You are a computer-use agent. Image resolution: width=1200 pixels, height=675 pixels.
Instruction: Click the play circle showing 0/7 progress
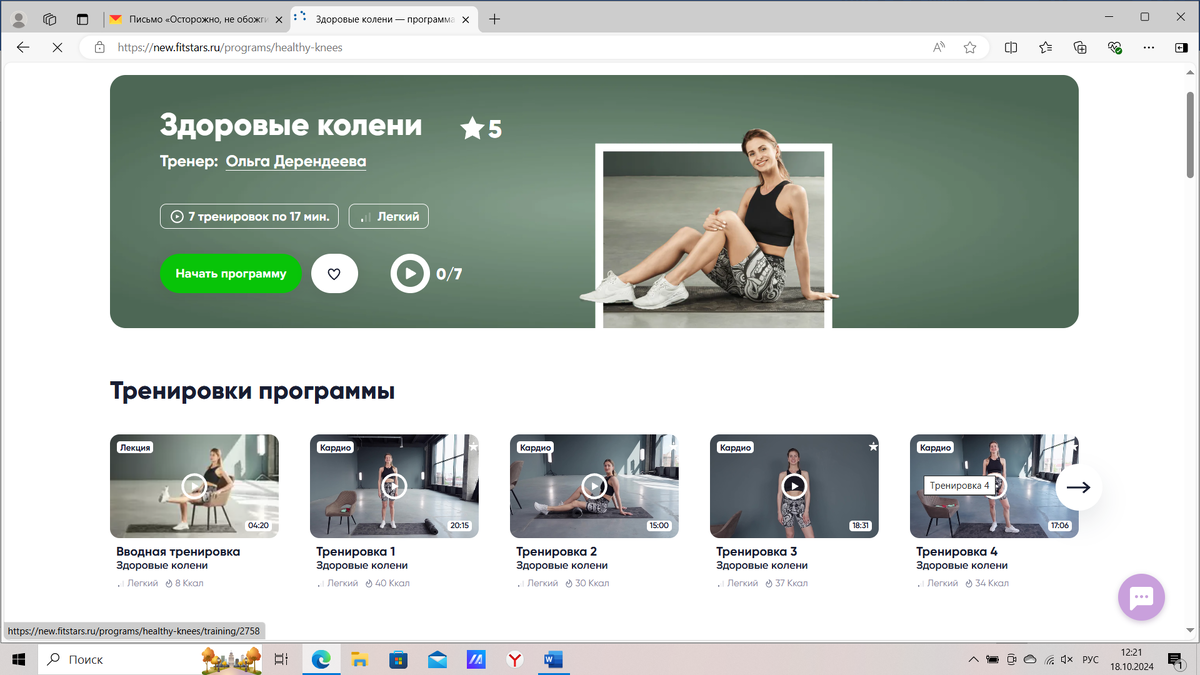(x=410, y=273)
